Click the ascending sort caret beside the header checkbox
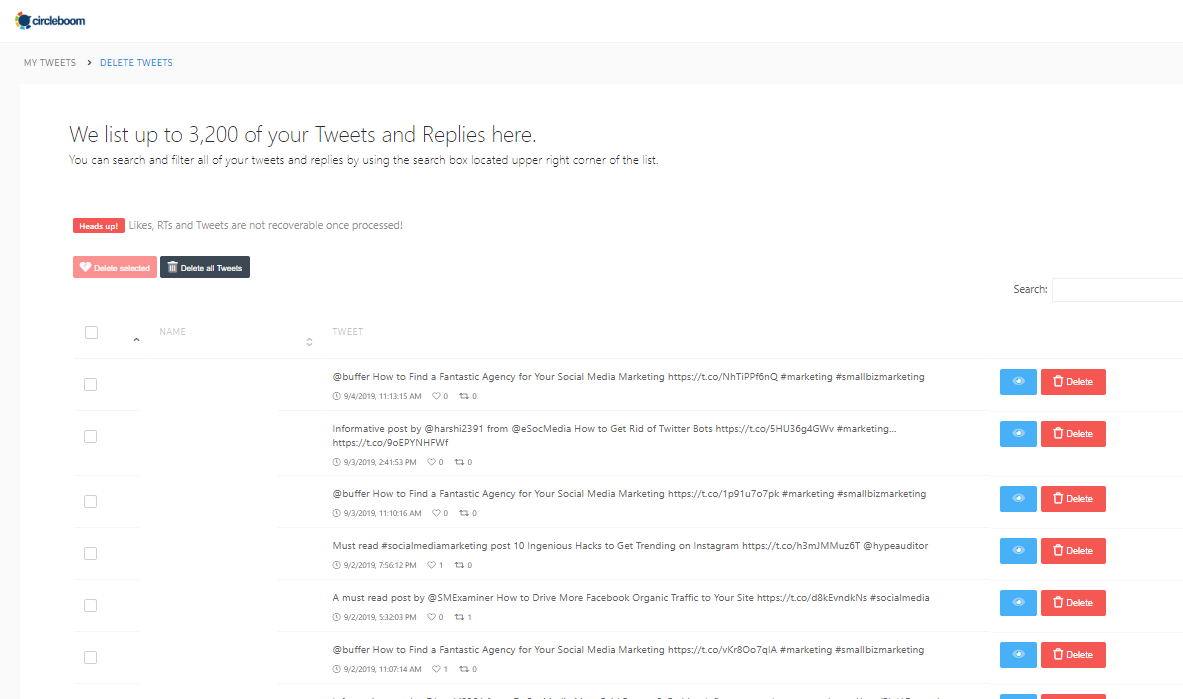This screenshot has width=1183, height=699. (x=136, y=340)
